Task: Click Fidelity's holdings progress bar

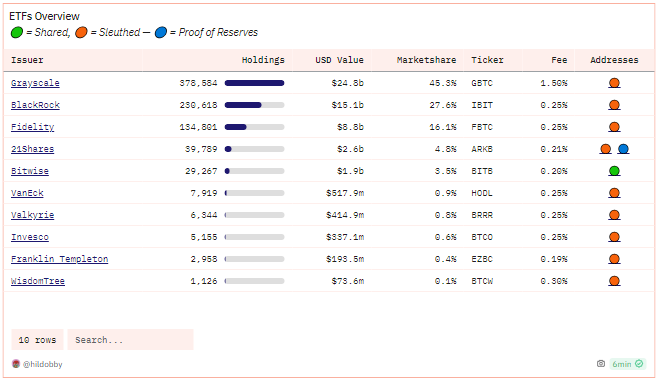Action: (x=255, y=127)
